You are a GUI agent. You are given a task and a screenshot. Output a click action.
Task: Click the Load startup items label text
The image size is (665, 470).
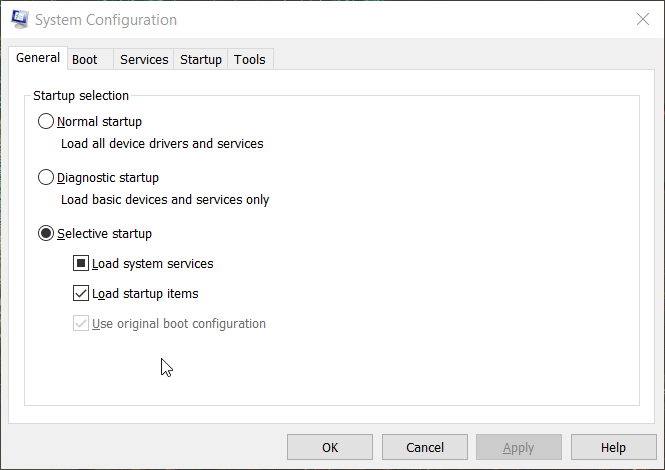145,294
